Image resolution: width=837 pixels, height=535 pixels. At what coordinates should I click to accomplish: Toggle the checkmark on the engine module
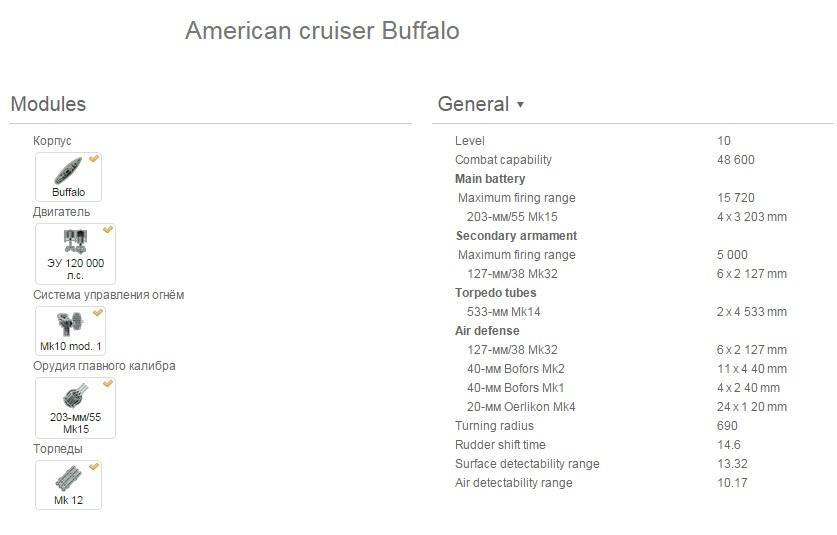(x=108, y=230)
